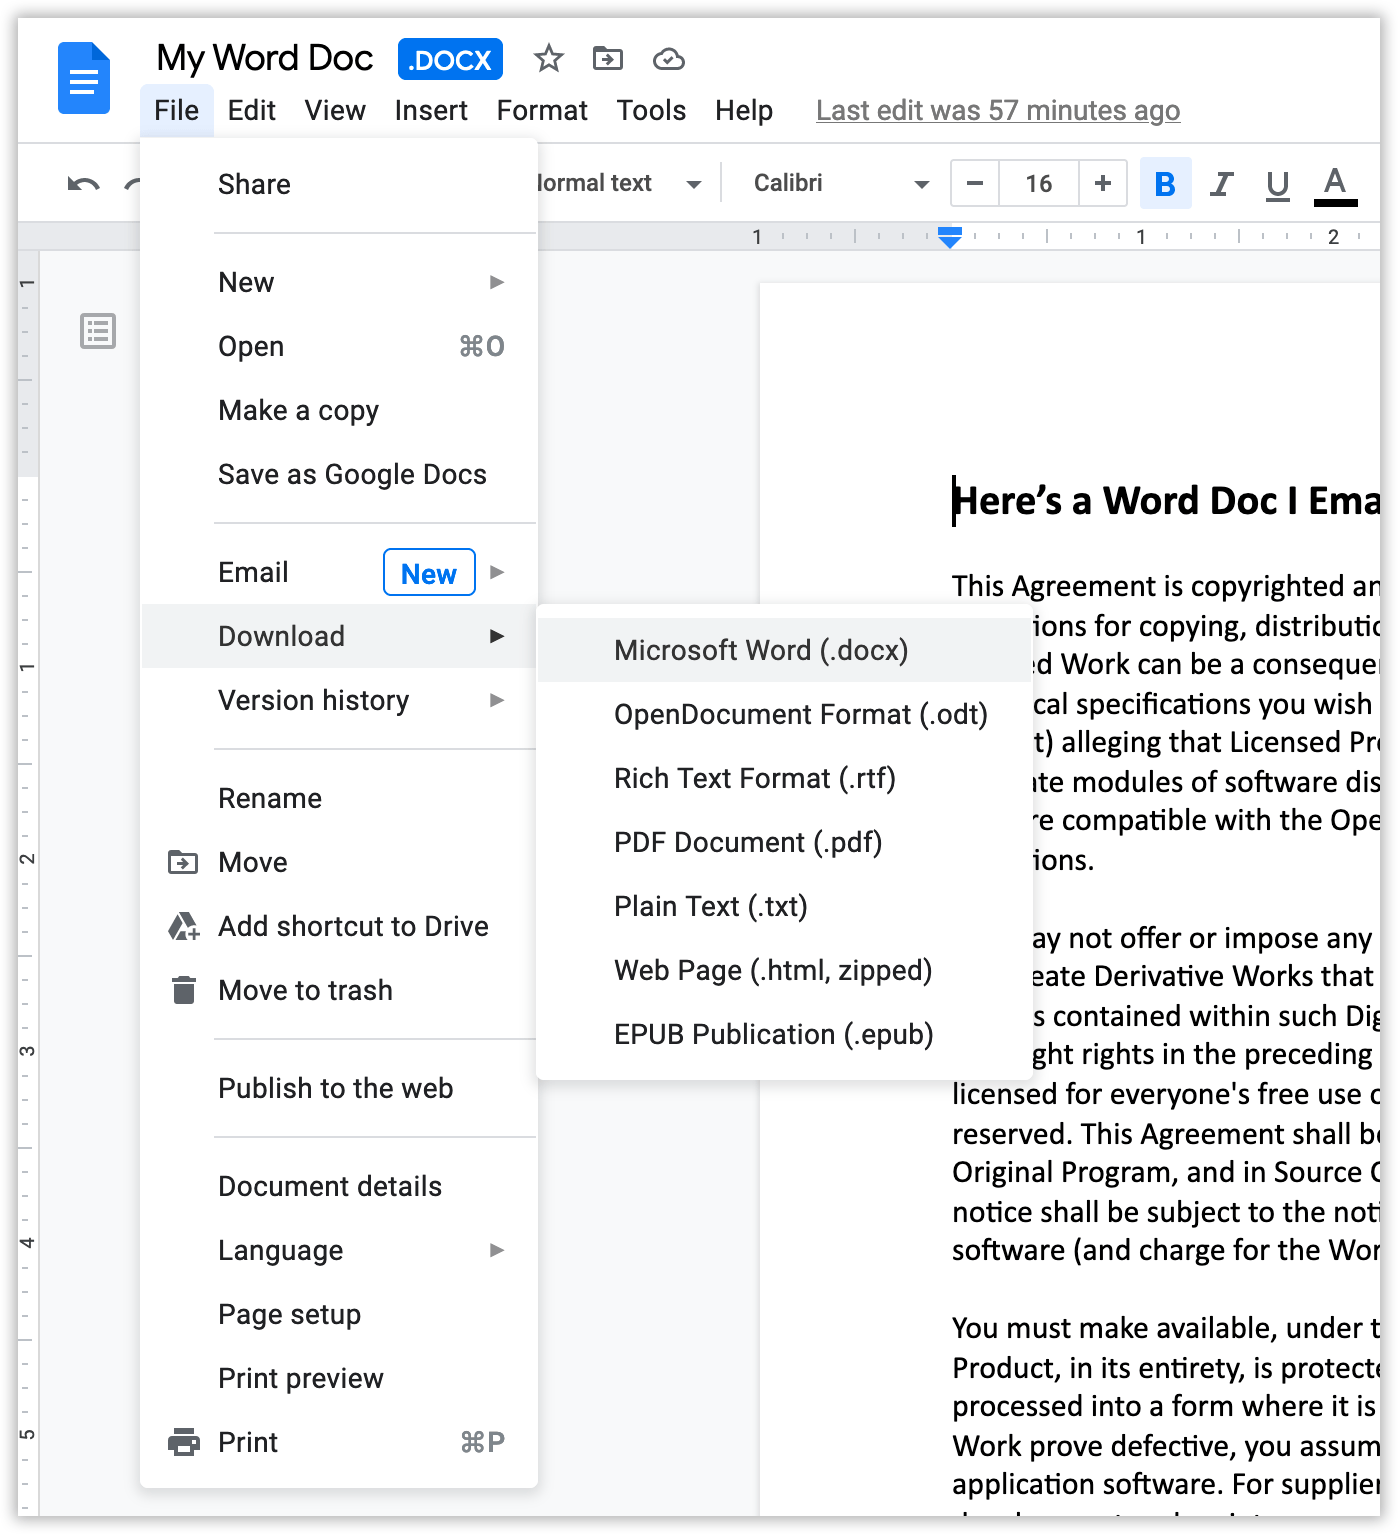Image resolution: width=1398 pixels, height=1534 pixels.
Task: Select Publish to the web
Action: [x=339, y=1088]
